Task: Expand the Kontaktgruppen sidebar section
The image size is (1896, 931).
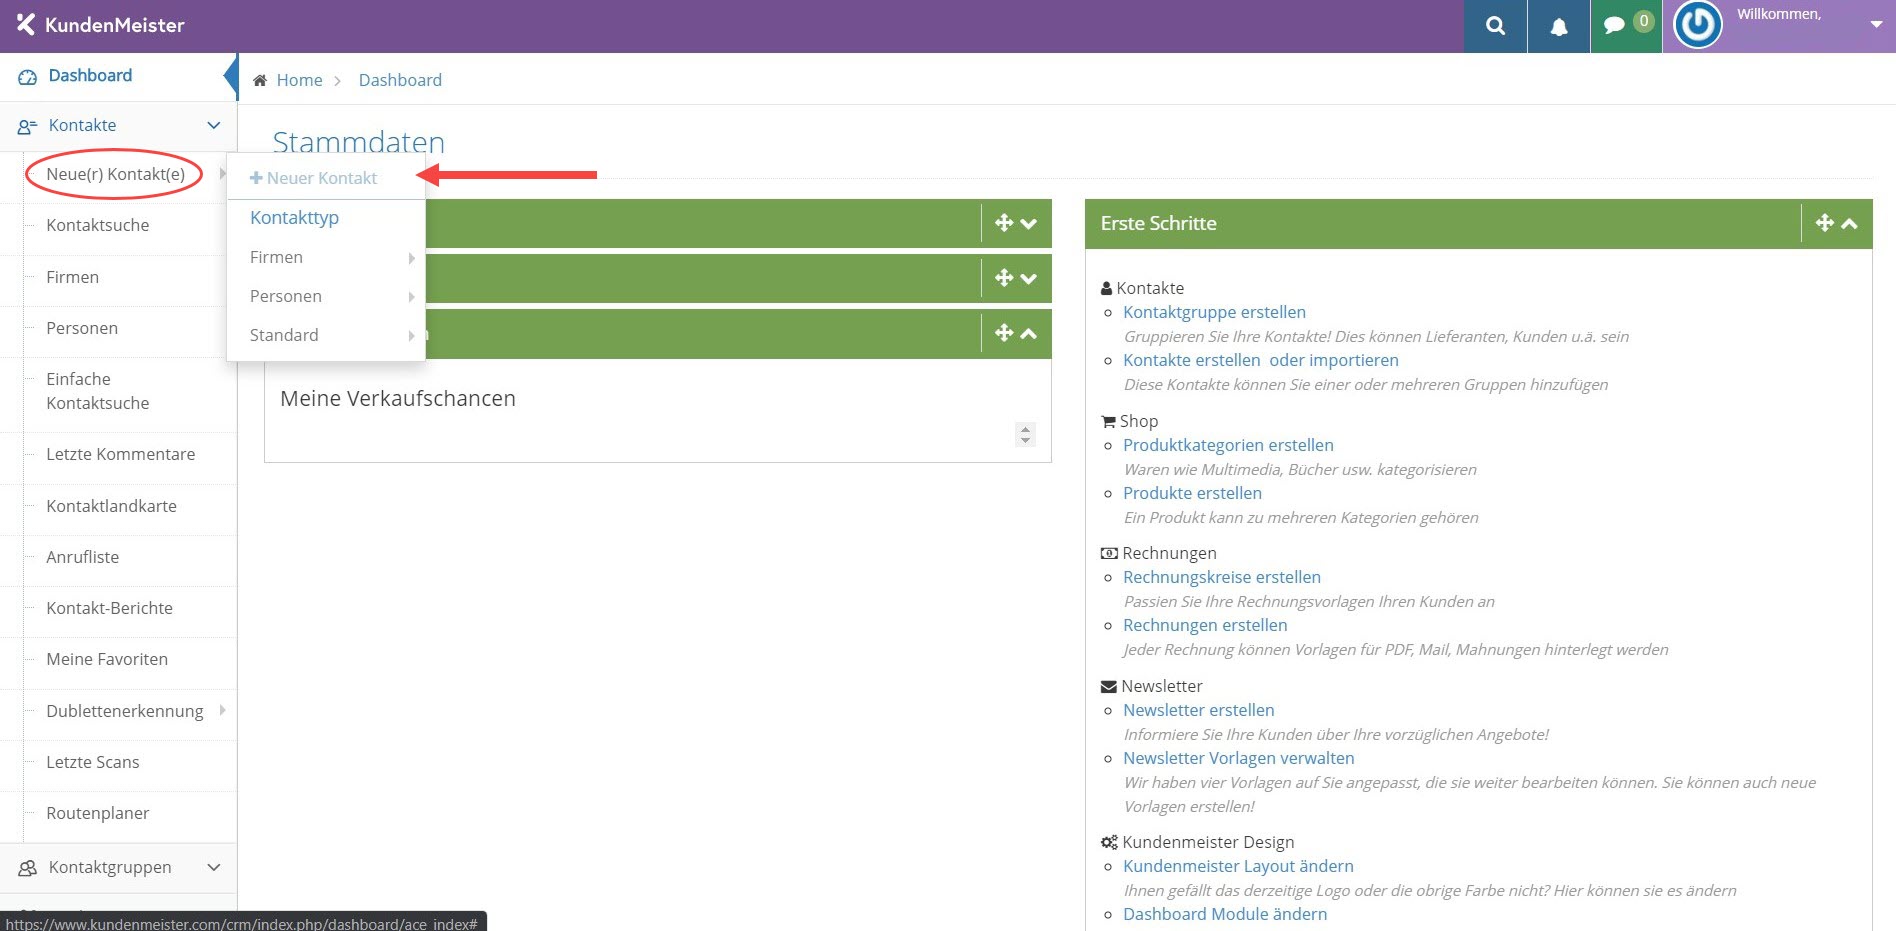Action: [x=213, y=867]
